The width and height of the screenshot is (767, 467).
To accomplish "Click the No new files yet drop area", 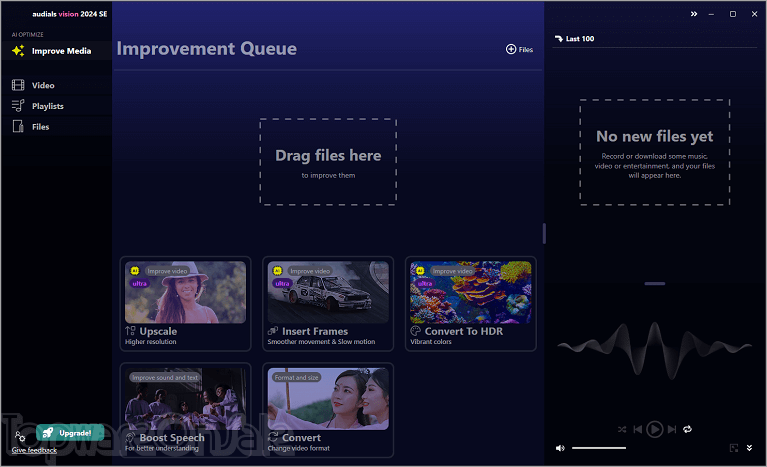I will pos(654,152).
